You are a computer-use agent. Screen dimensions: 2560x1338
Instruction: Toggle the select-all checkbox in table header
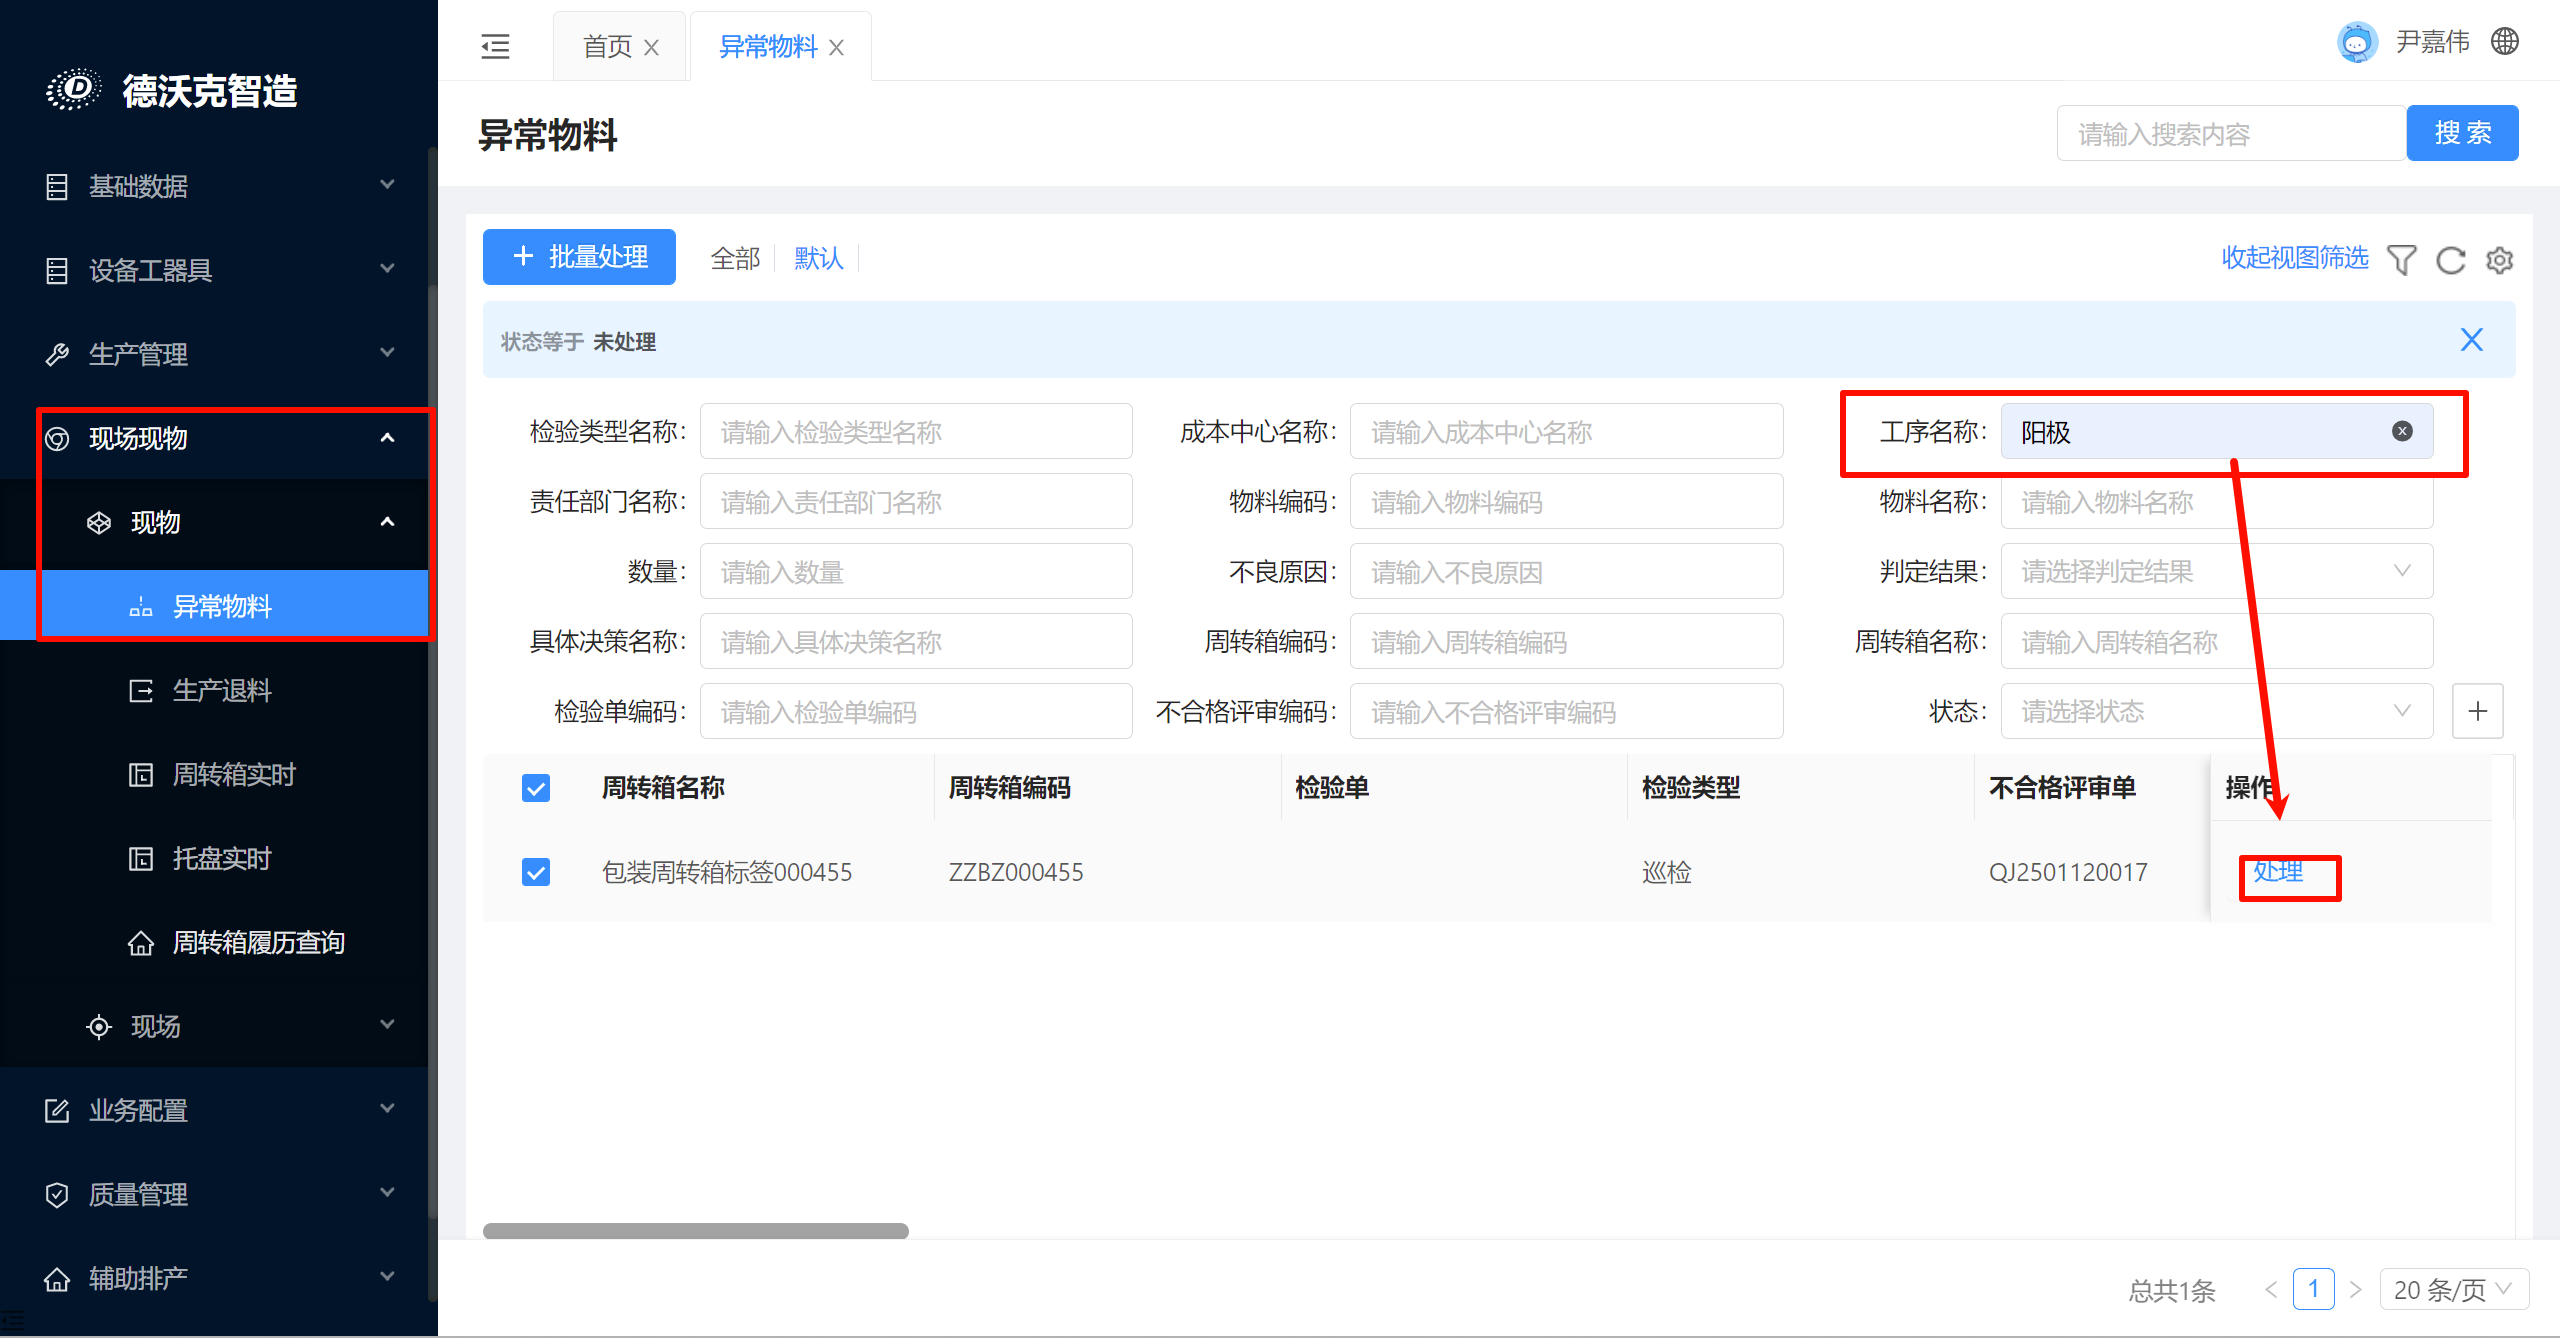click(536, 788)
